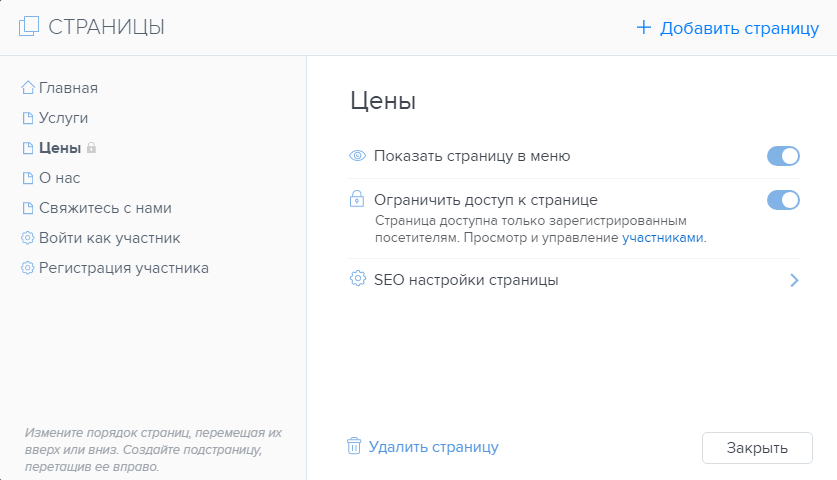Open the участниками link

pos(662,238)
